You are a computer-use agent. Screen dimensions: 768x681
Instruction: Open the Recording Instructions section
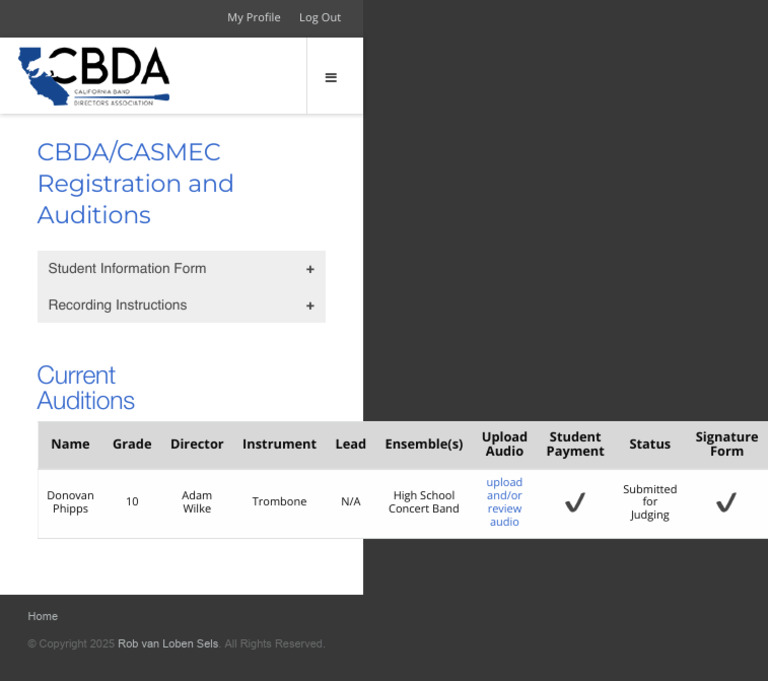181,305
